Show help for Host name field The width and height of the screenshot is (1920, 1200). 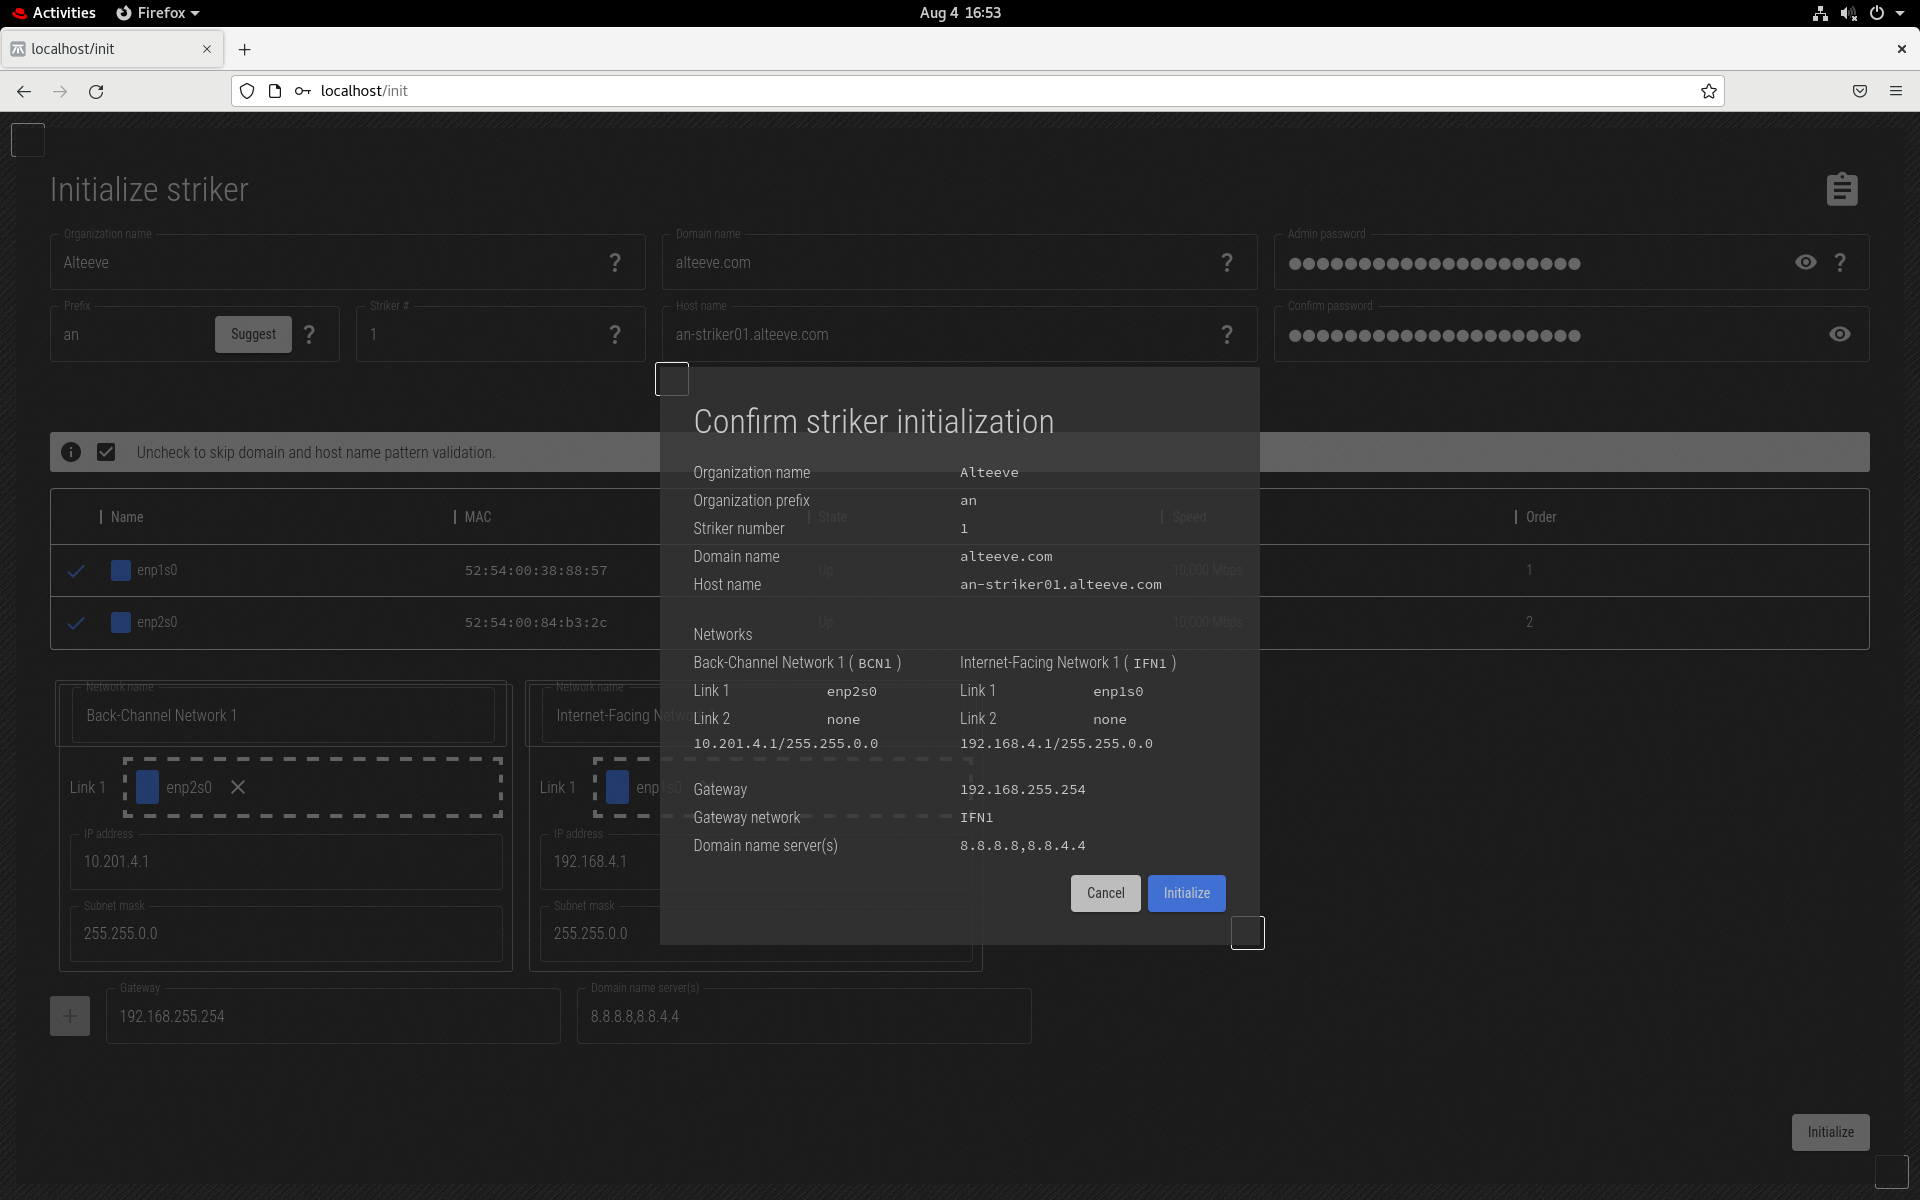tap(1227, 334)
